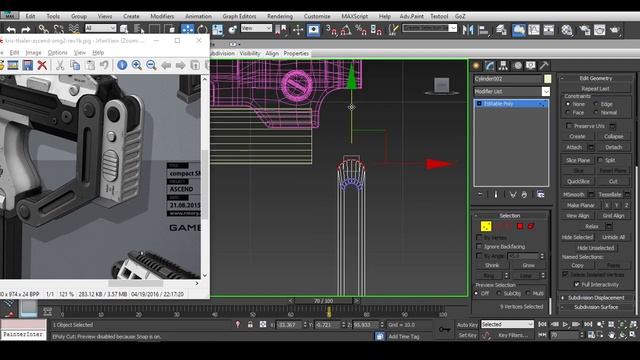Open the Selected key filter dropdown

(507, 324)
